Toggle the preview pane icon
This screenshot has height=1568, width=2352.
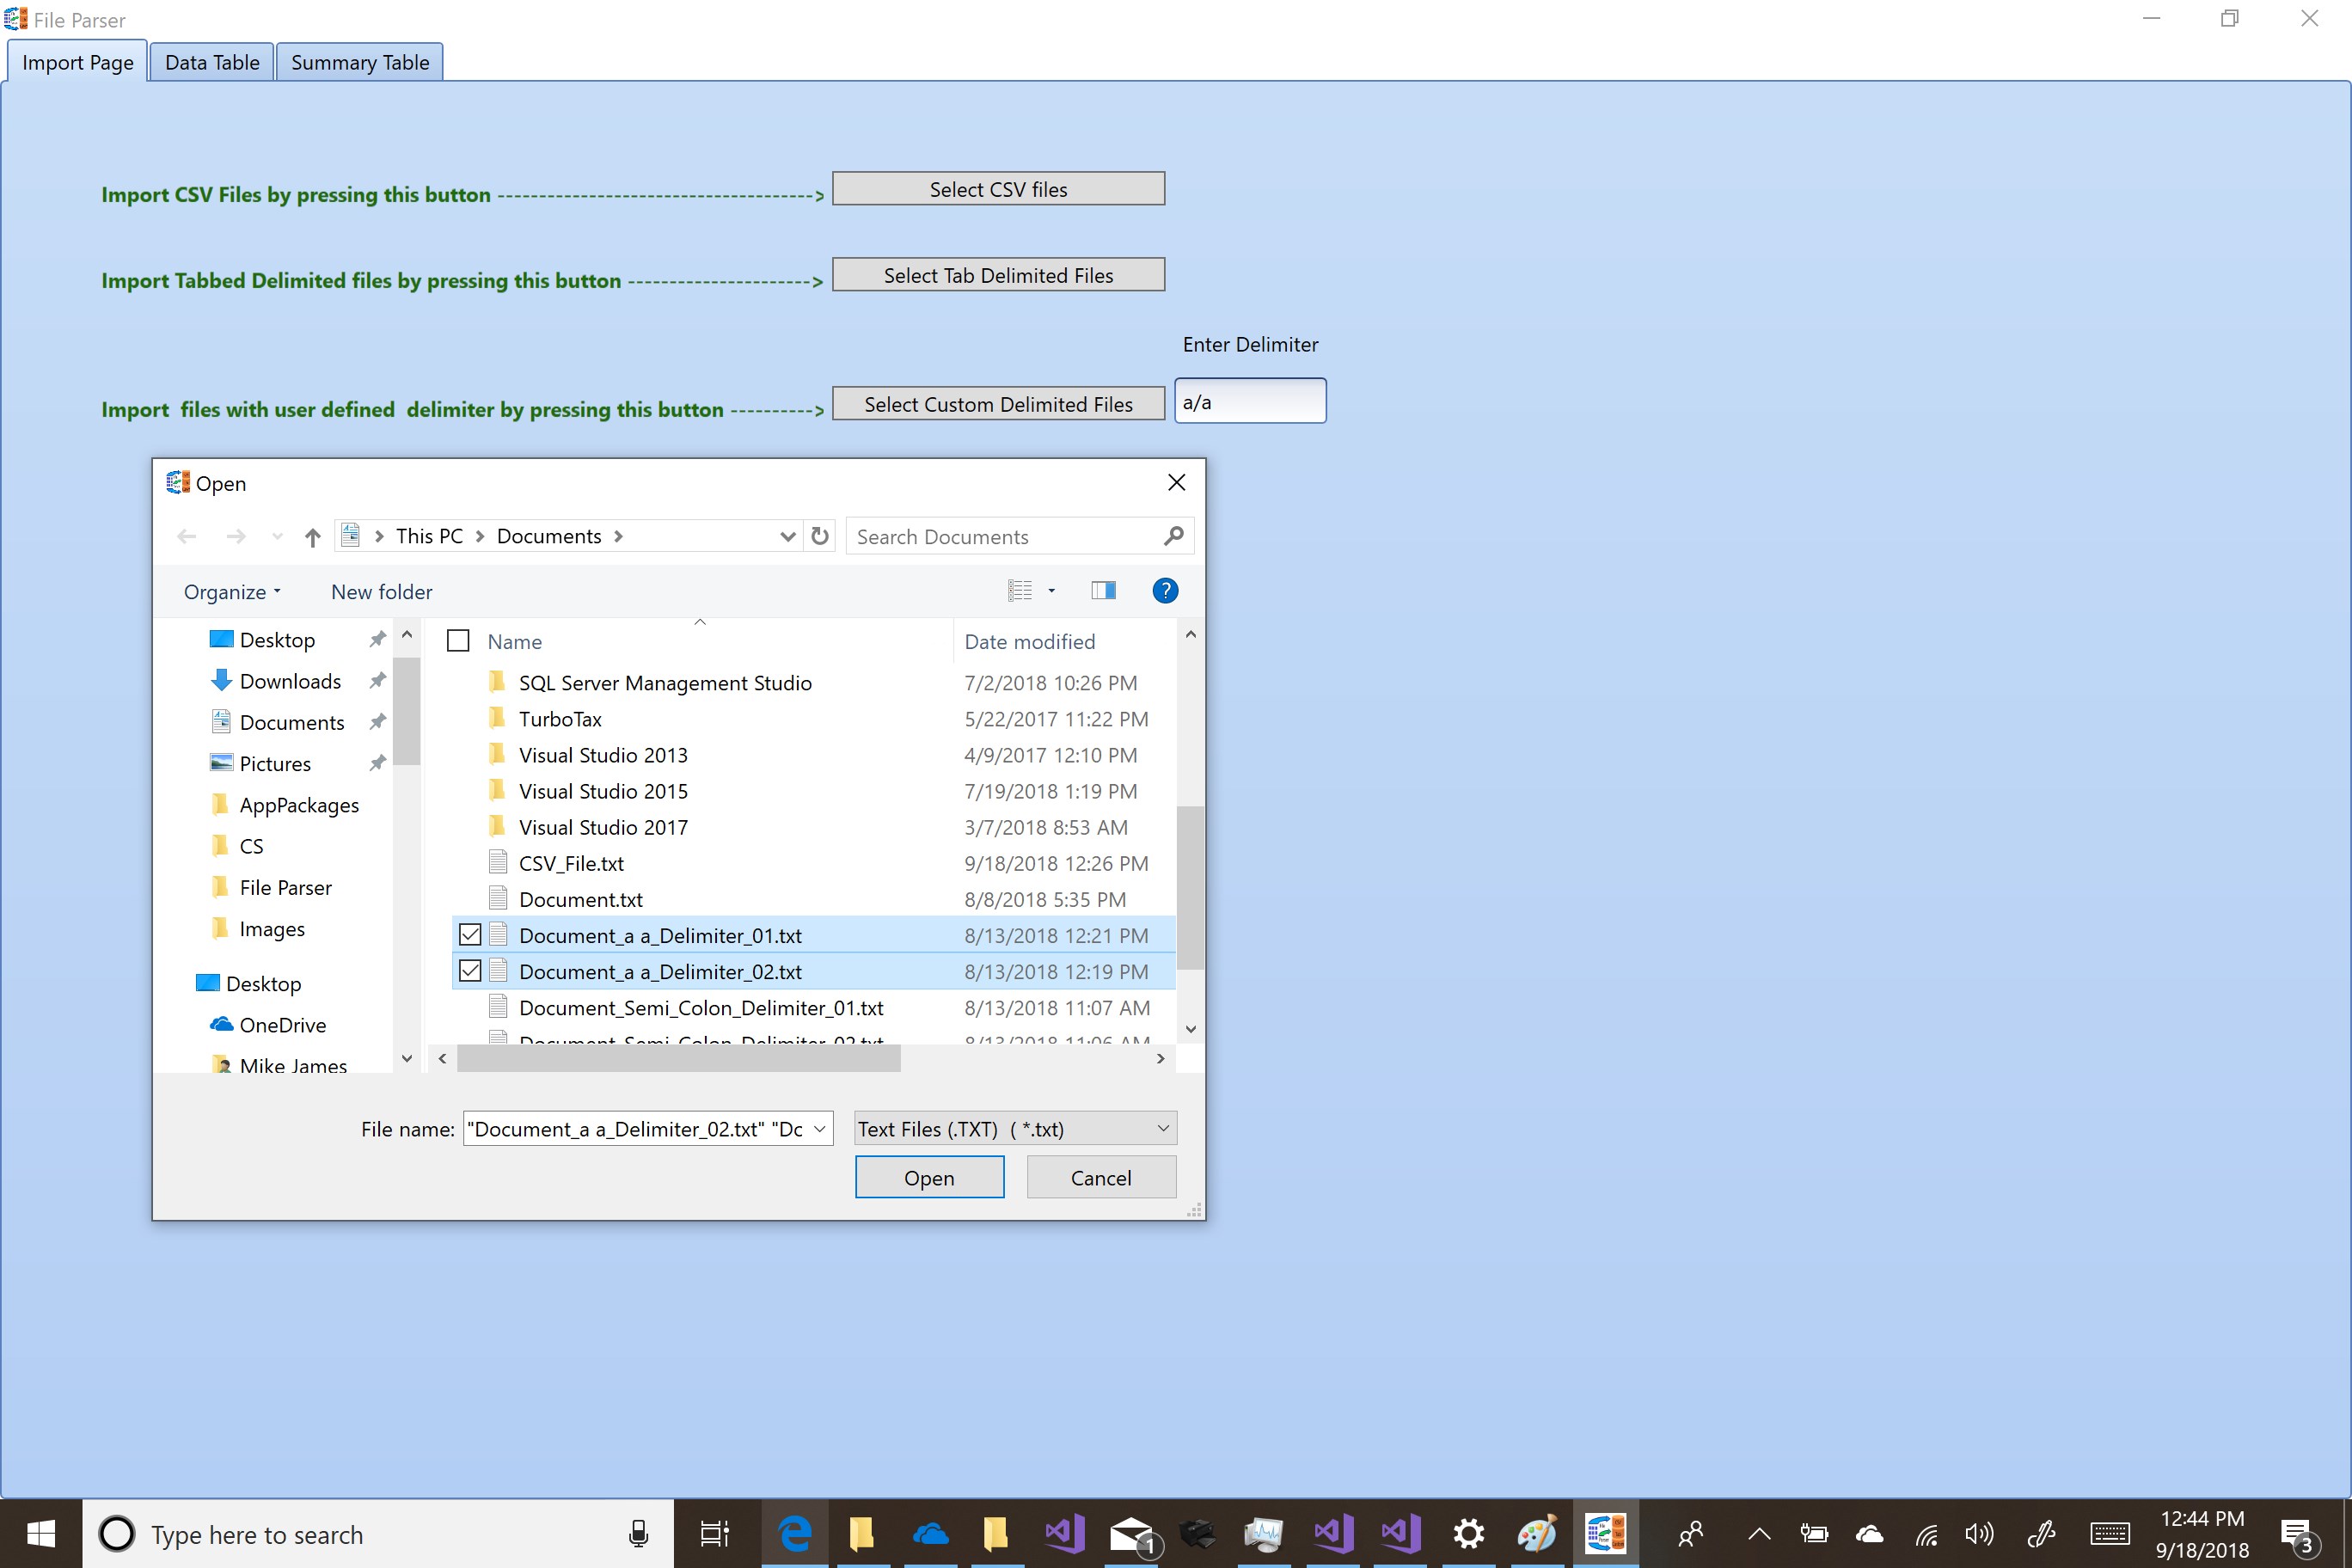[x=1103, y=591]
